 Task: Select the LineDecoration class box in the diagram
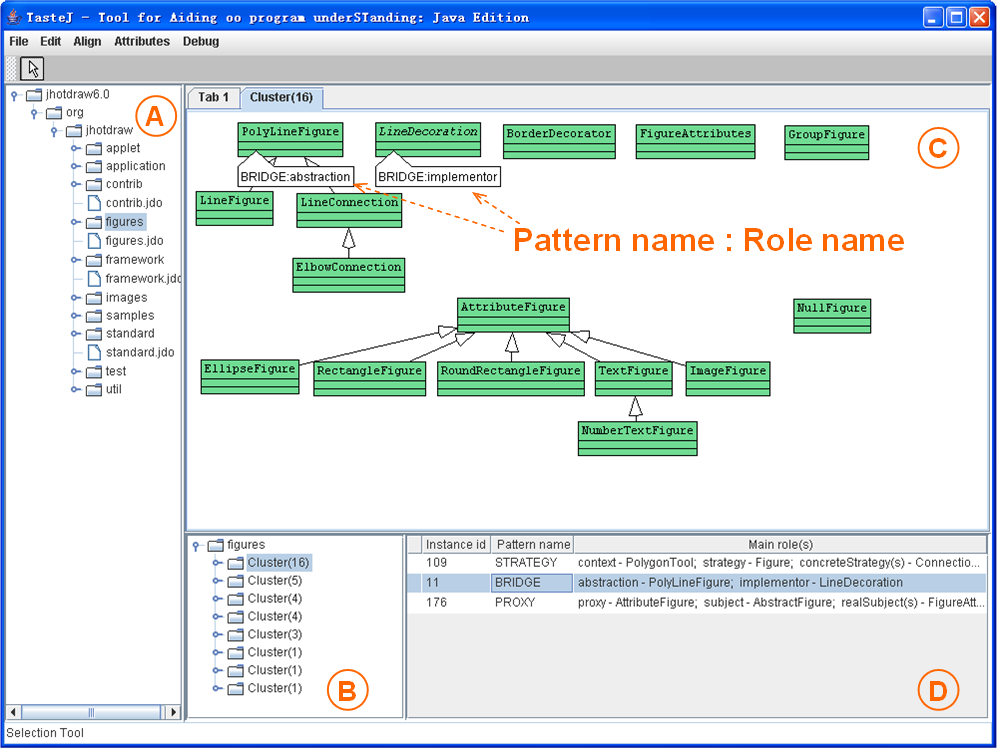428,139
